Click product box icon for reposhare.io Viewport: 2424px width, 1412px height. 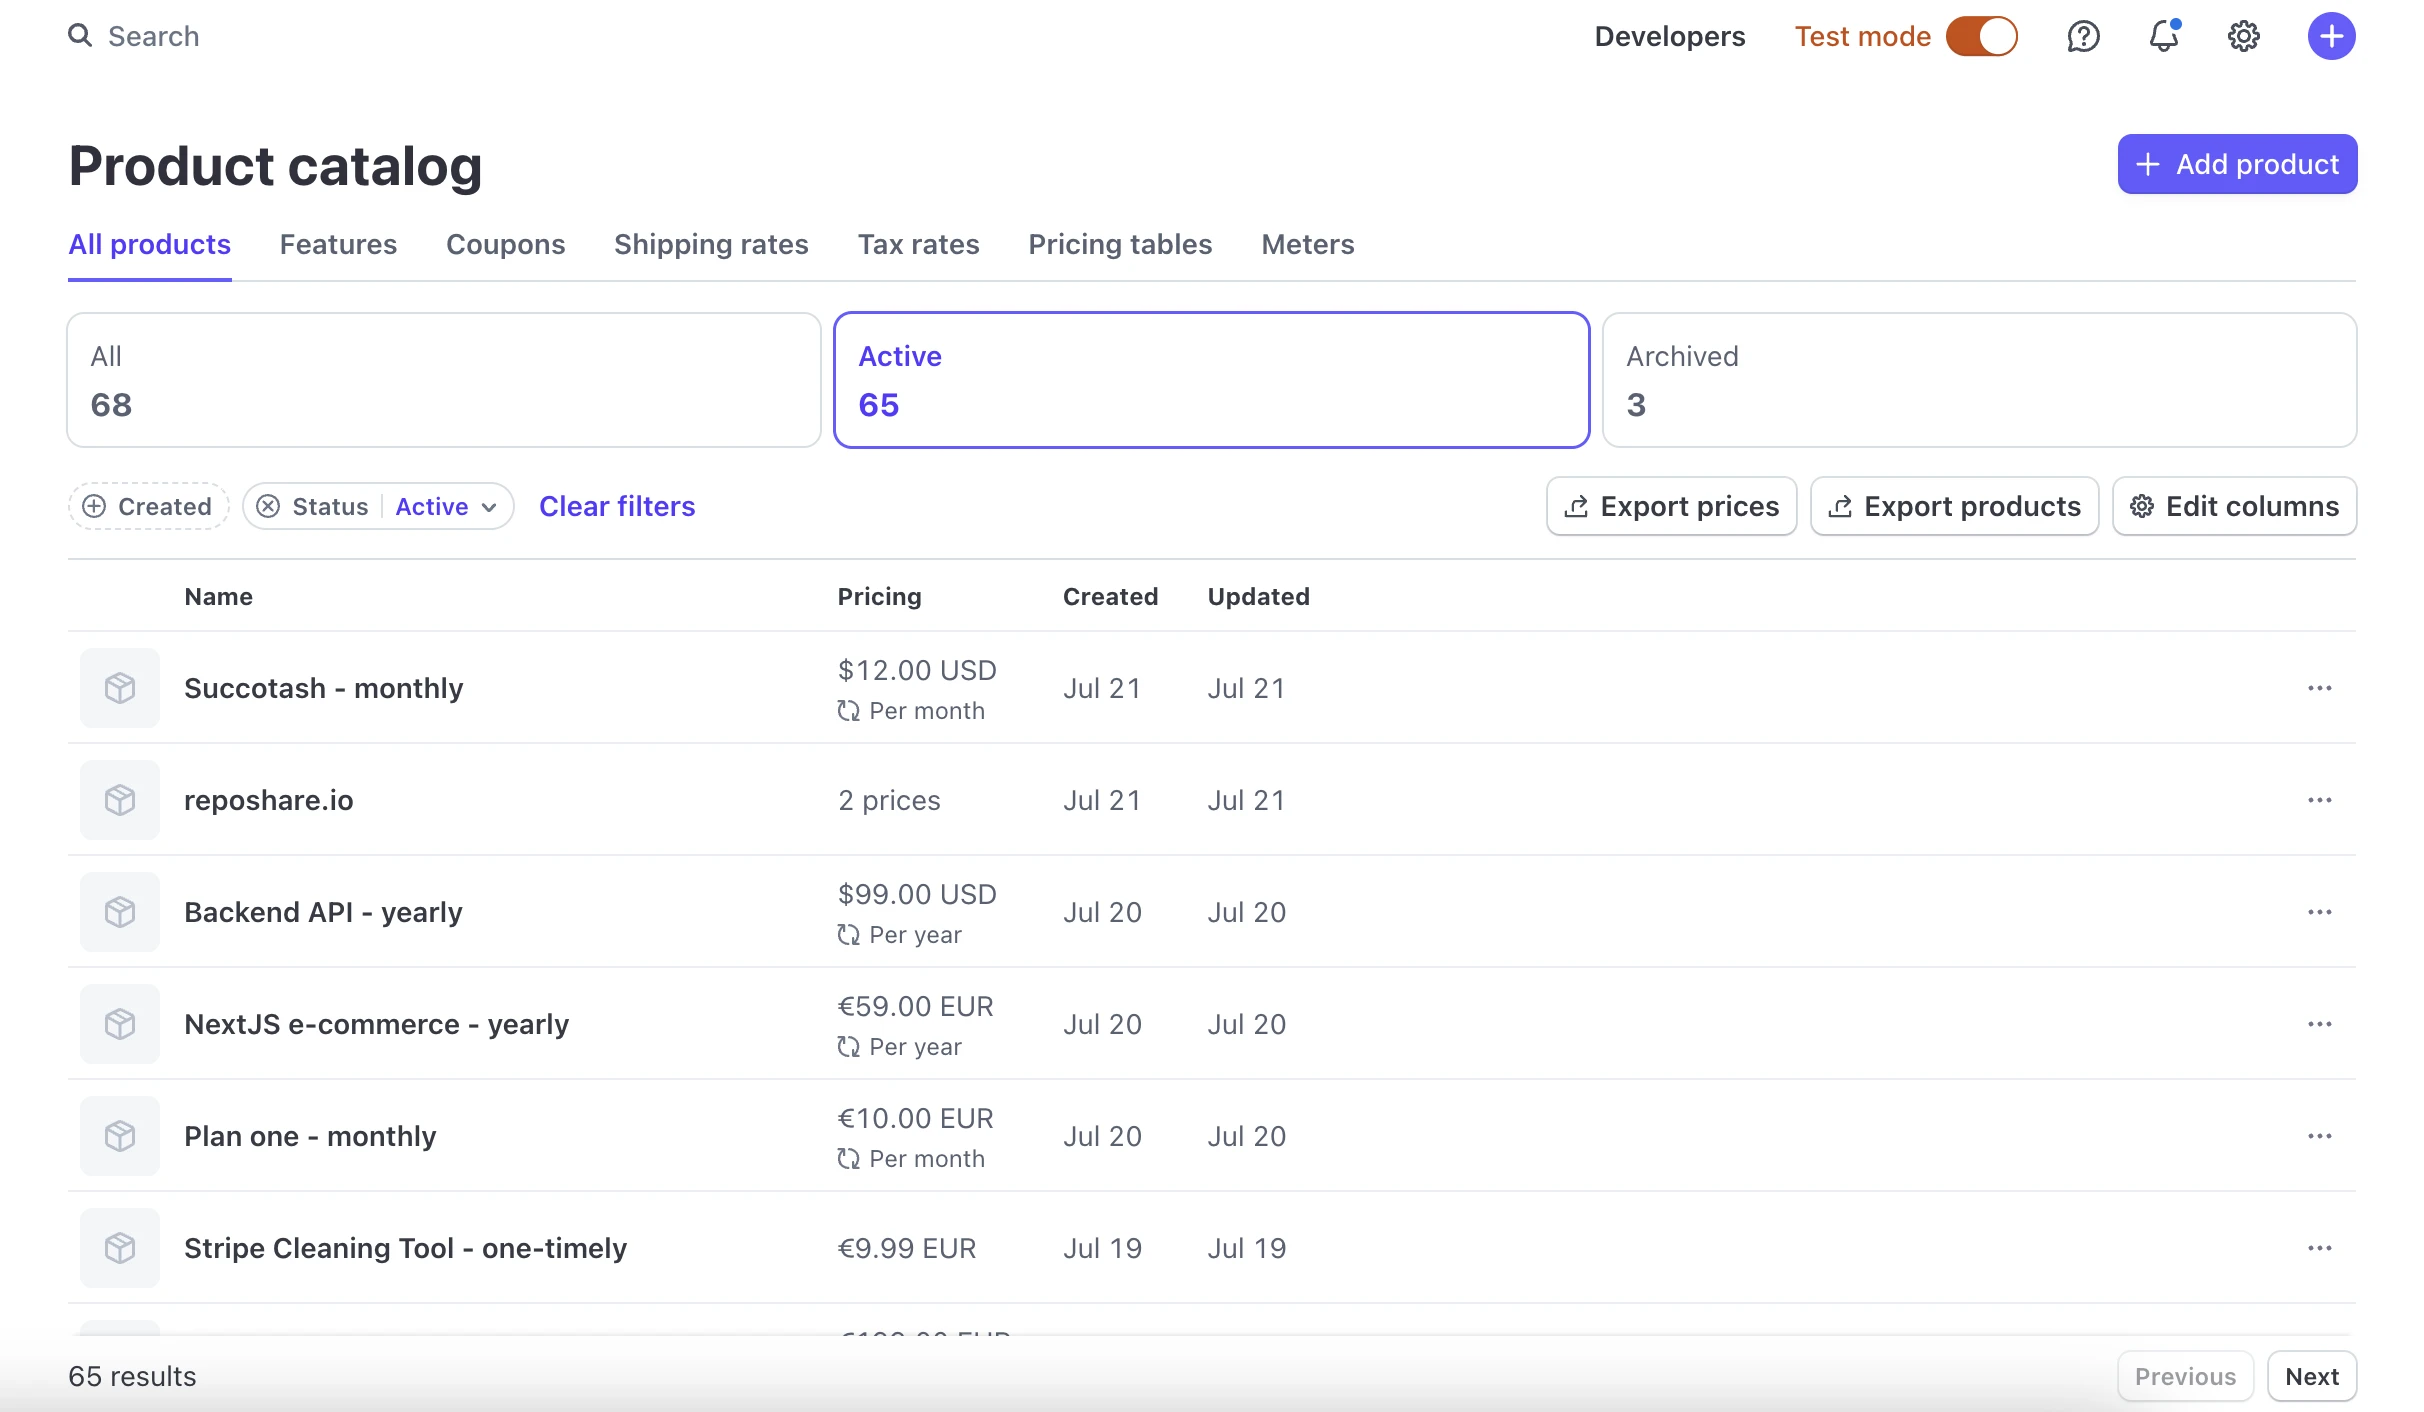tap(120, 800)
